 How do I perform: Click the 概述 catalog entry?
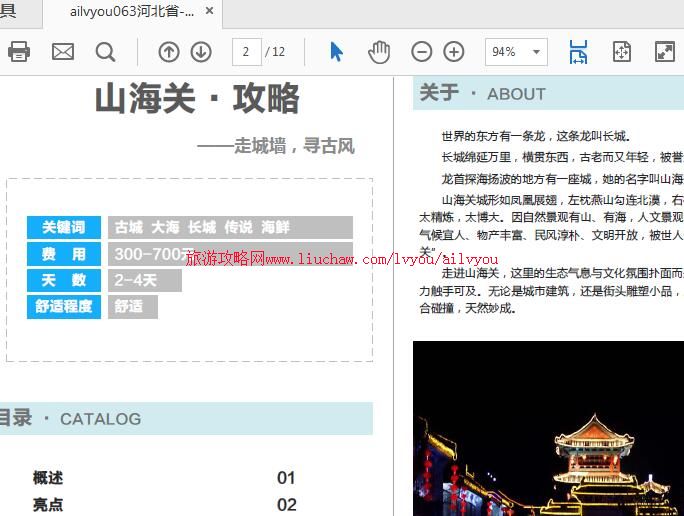tap(48, 478)
